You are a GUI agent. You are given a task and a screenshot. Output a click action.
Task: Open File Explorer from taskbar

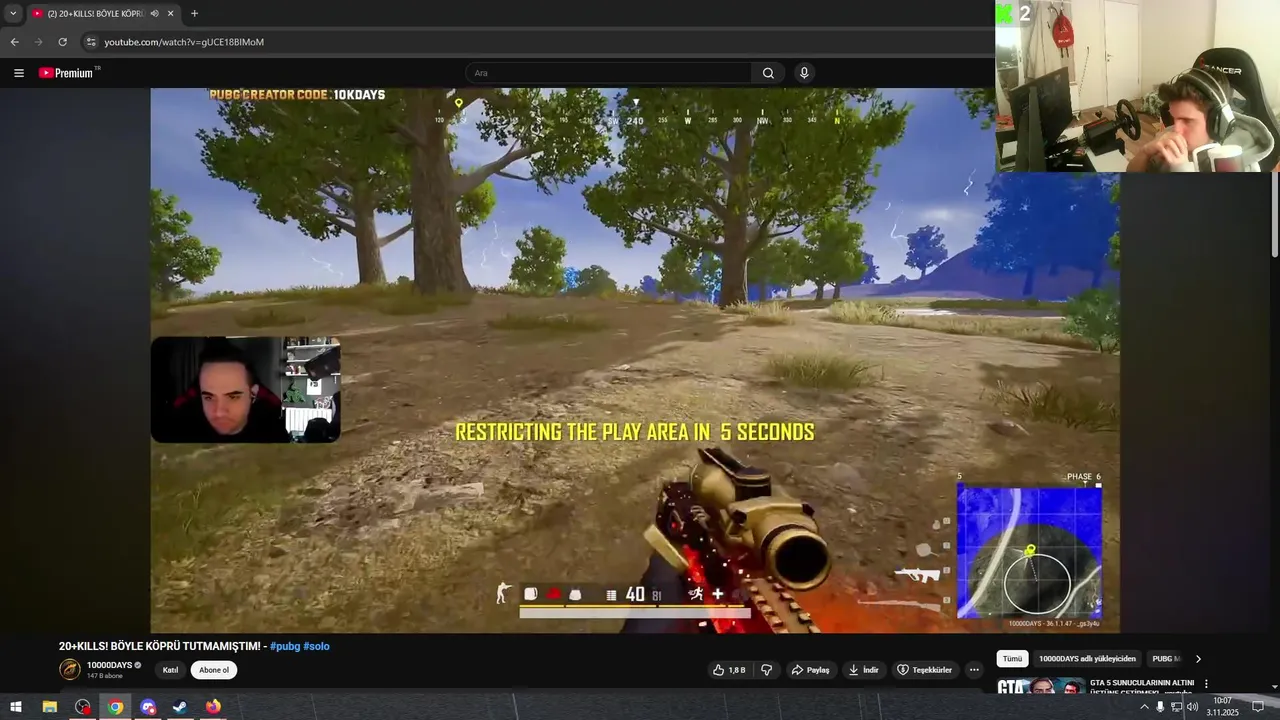click(49, 706)
